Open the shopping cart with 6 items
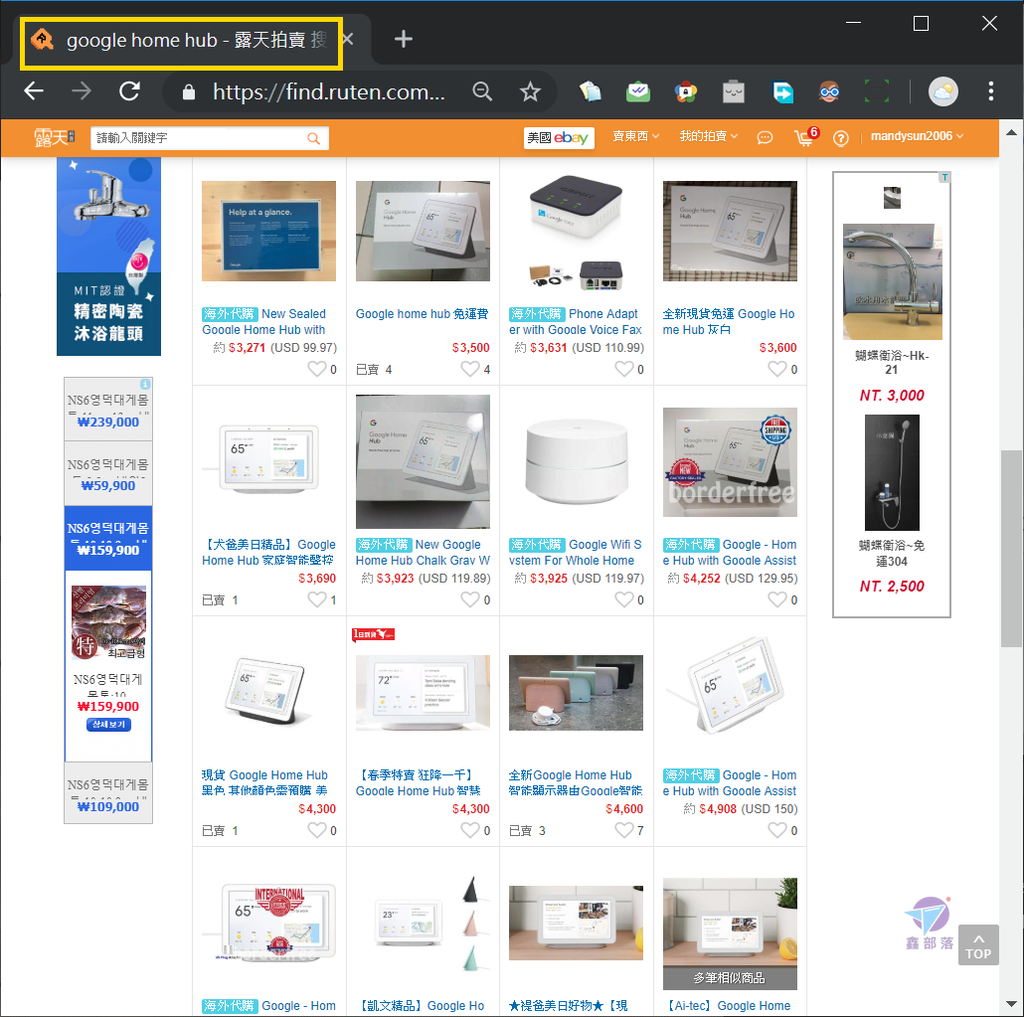 [806, 136]
